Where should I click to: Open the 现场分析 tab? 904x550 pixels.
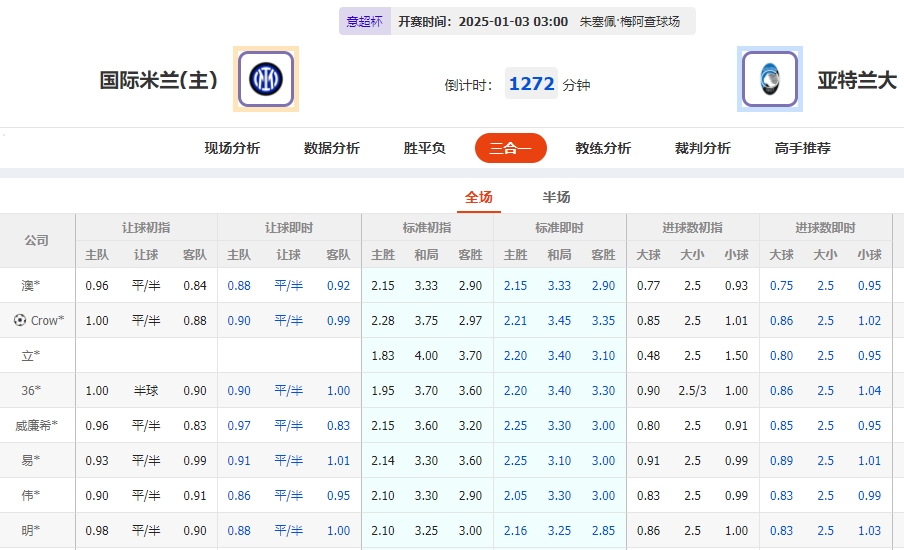(x=232, y=148)
